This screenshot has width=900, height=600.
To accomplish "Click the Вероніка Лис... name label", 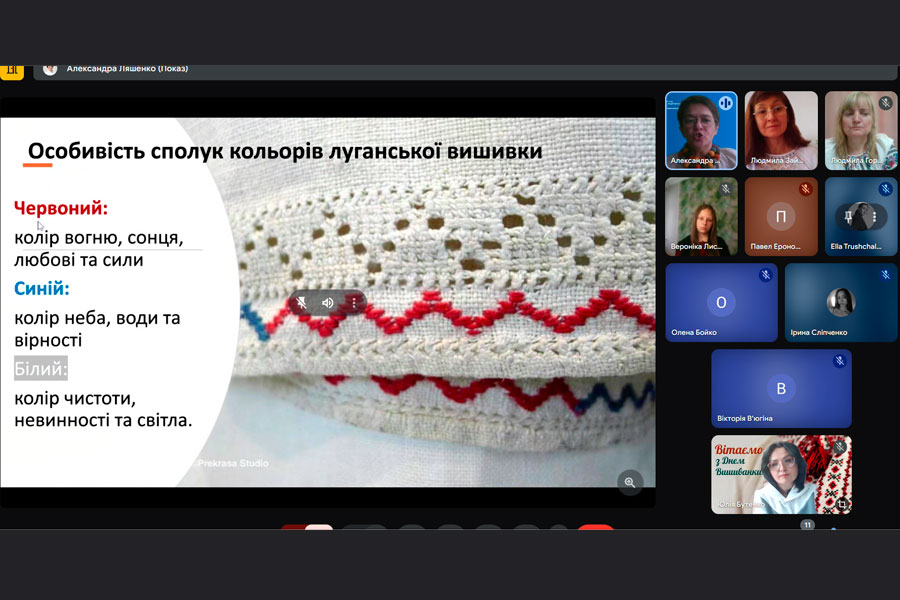I will click(696, 246).
